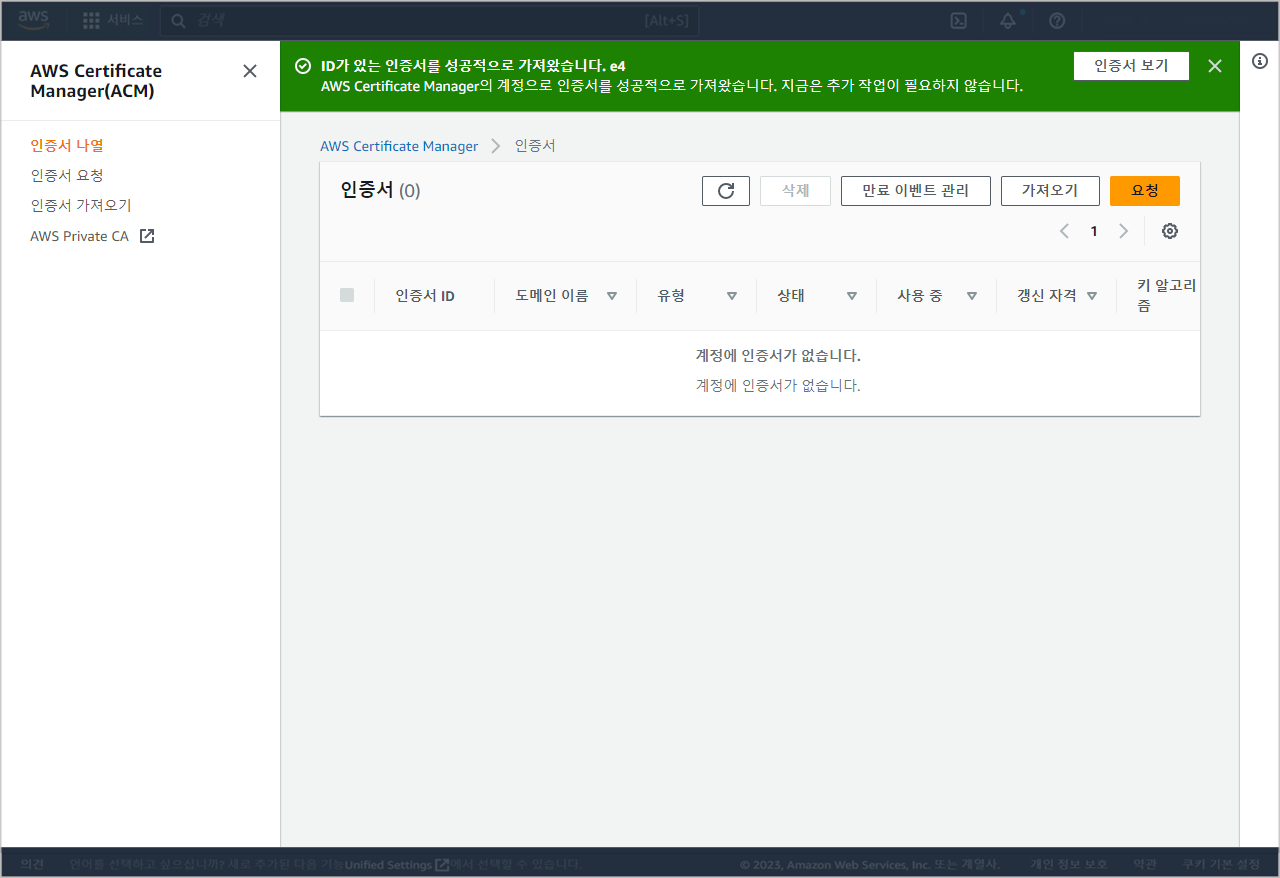Toggle the select-all checkbox in table header
Screen dimensions: 1280x878
pos(347,295)
